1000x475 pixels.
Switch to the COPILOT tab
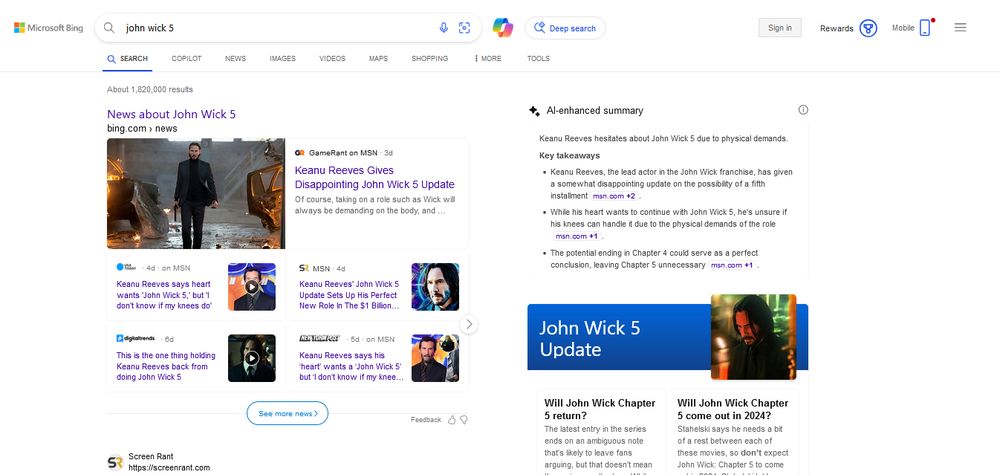pos(186,59)
